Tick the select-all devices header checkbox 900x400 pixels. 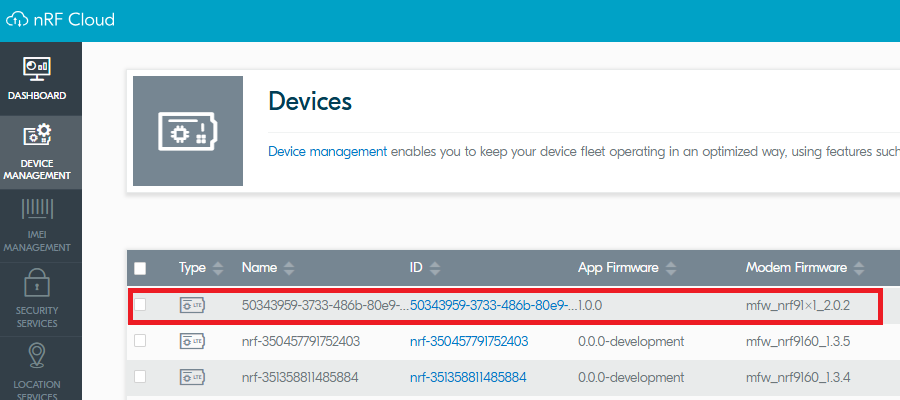140,268
